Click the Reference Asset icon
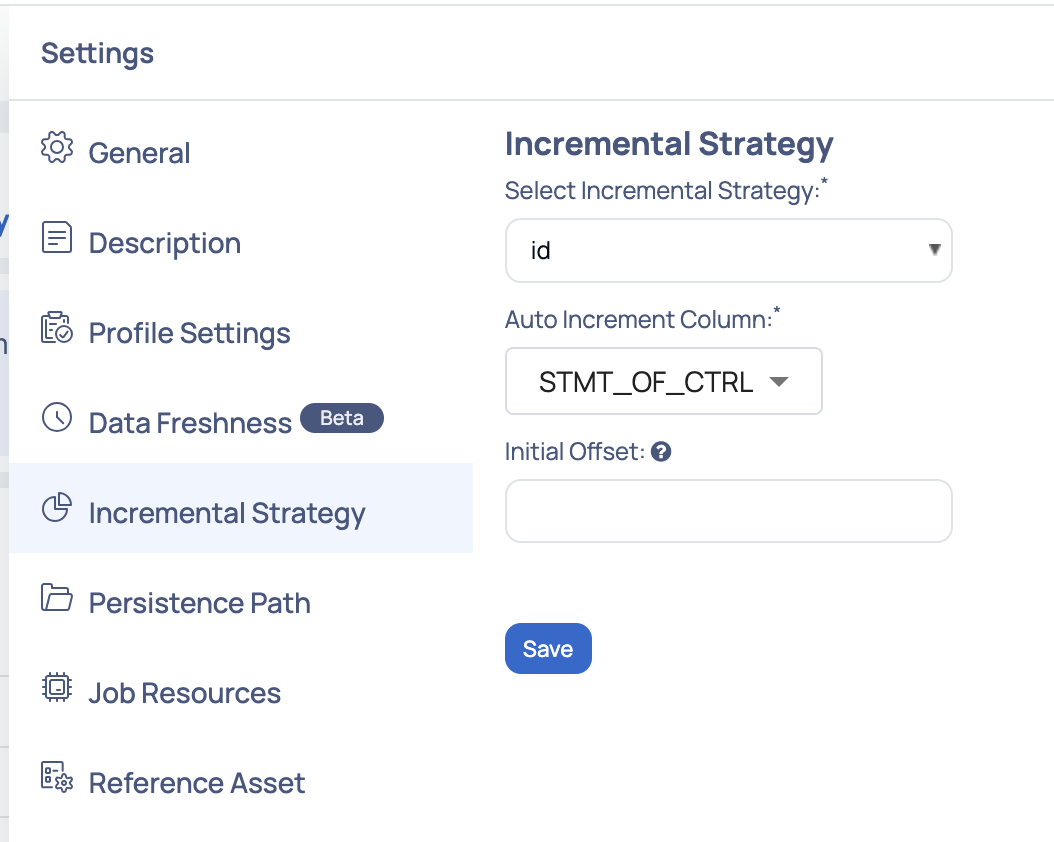 [58, 777]
